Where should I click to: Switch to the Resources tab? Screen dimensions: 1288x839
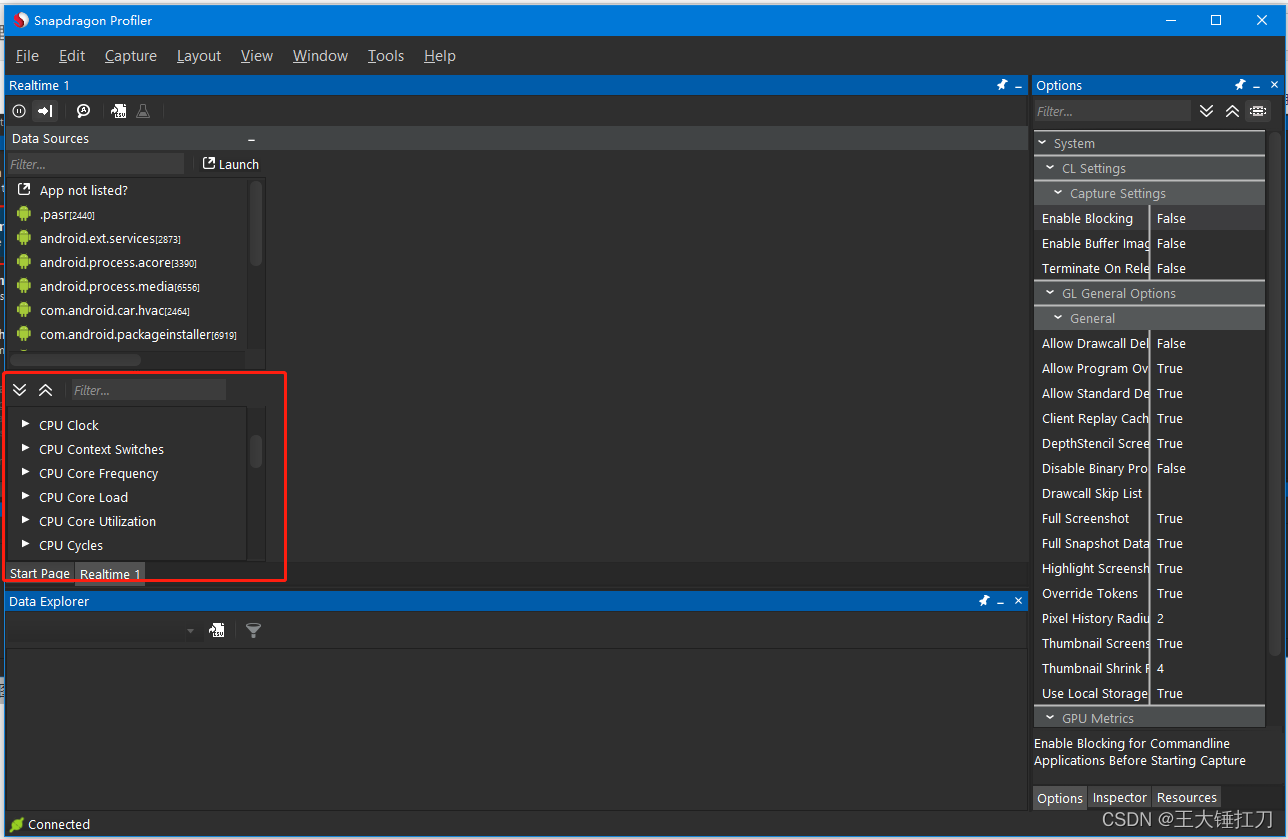[1187, 797]
